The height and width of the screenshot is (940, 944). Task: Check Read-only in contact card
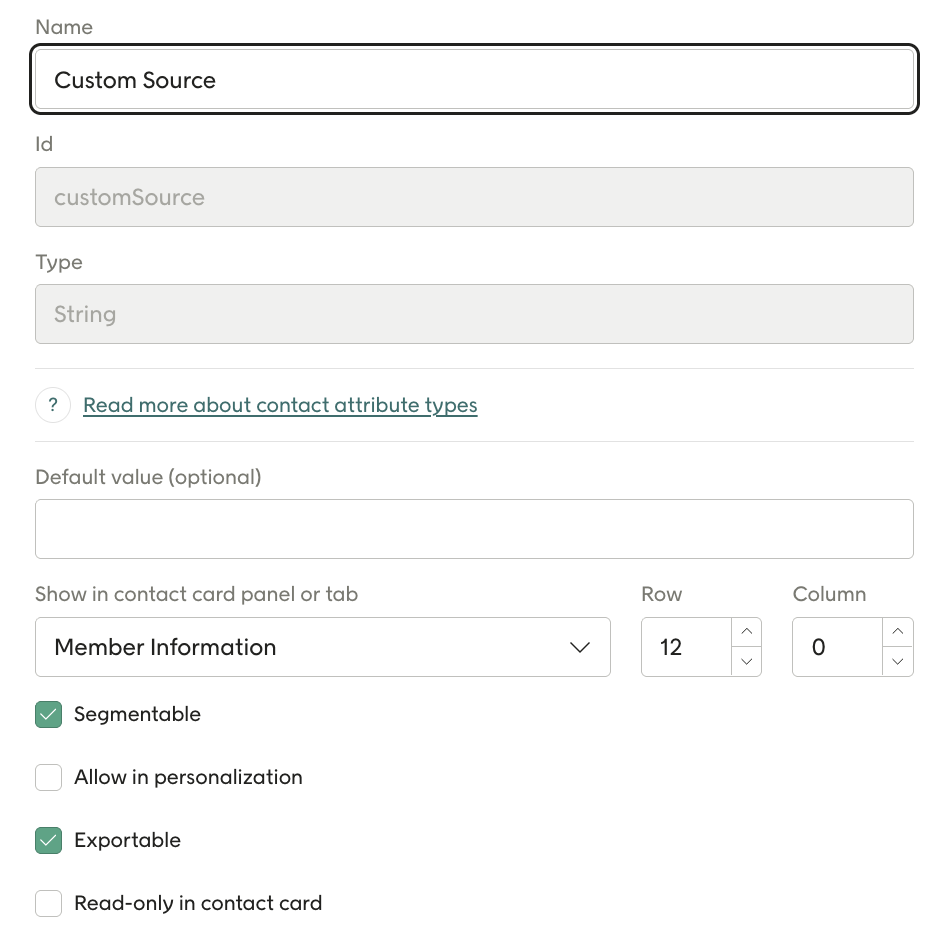click(x=48, y=903)
